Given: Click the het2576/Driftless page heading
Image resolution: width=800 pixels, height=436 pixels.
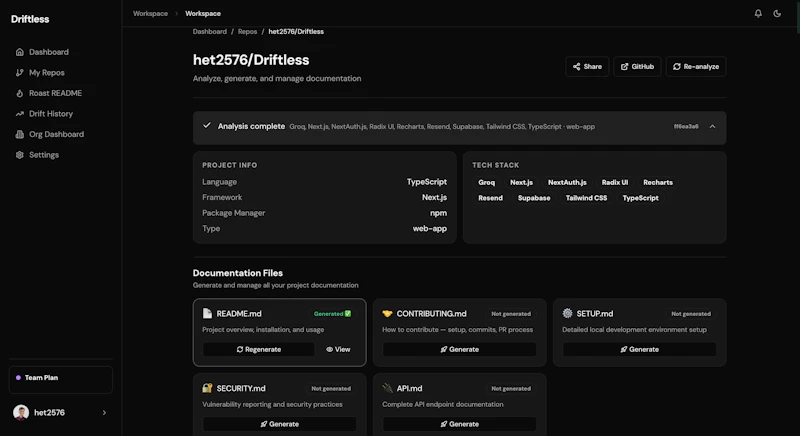Looking at the screenshot, I should [x=251, y=60].
